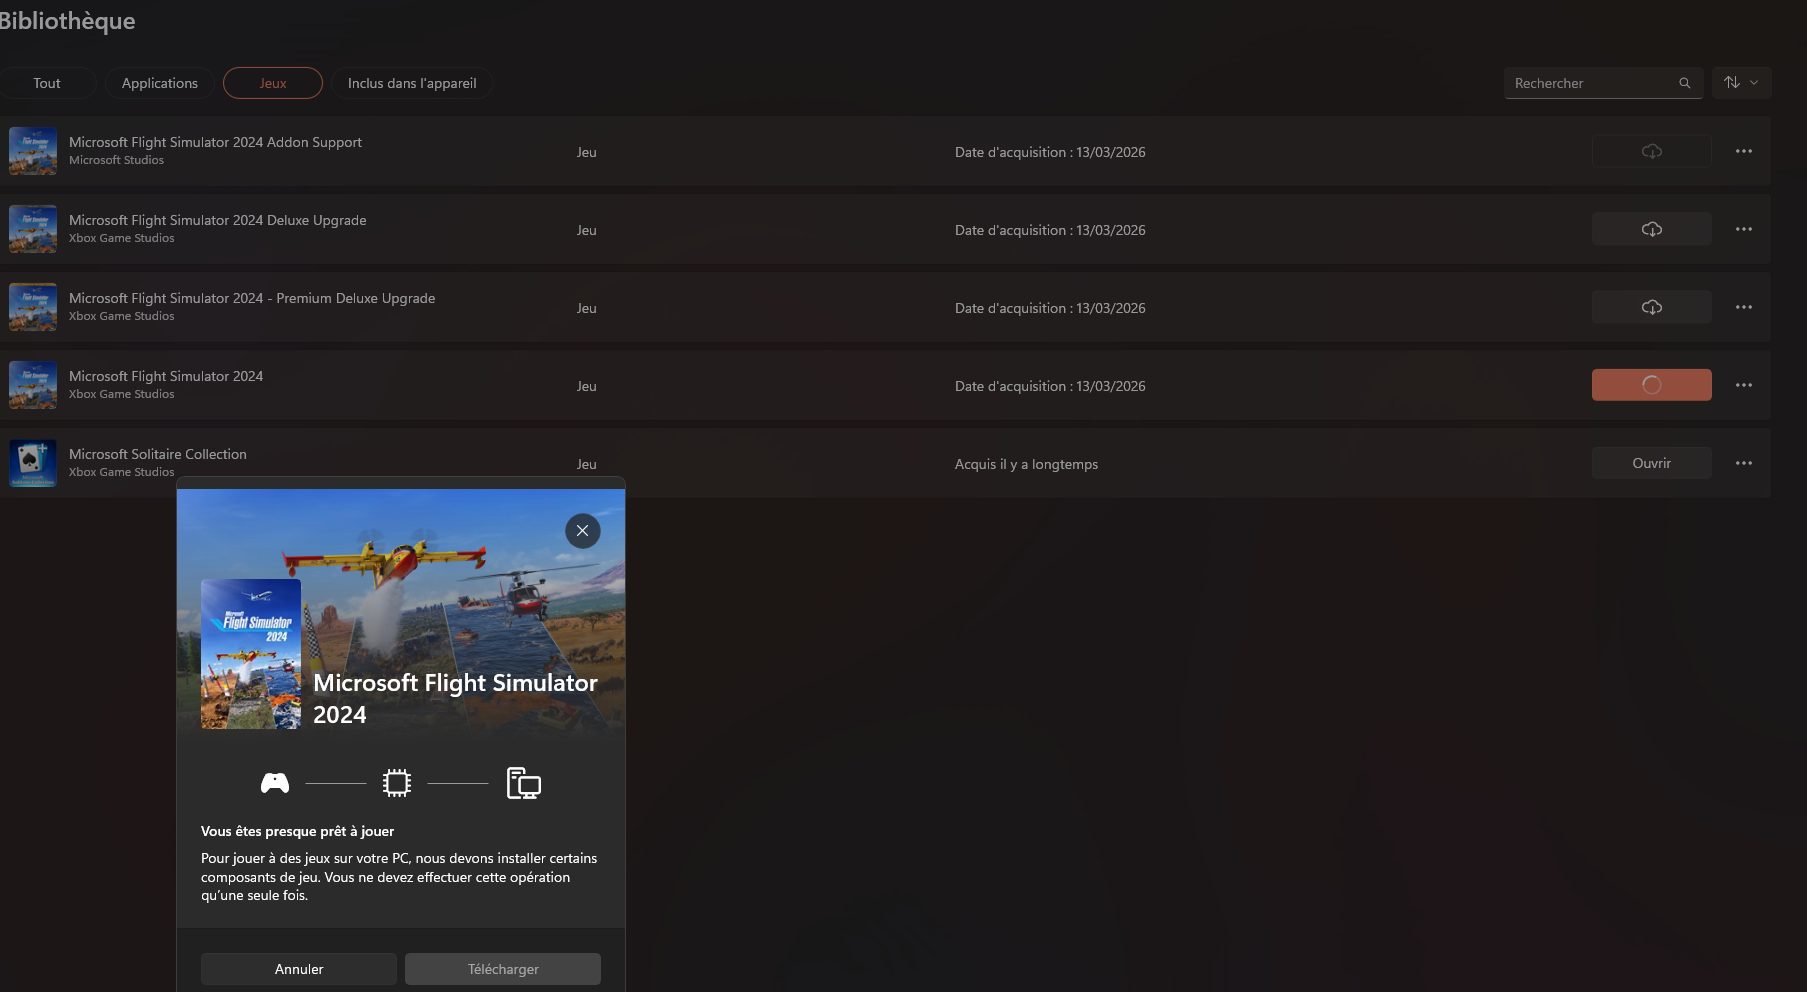Screen dimensions: 1807x992
Task: Select the Tout filter tab
Action: (47, 83)
